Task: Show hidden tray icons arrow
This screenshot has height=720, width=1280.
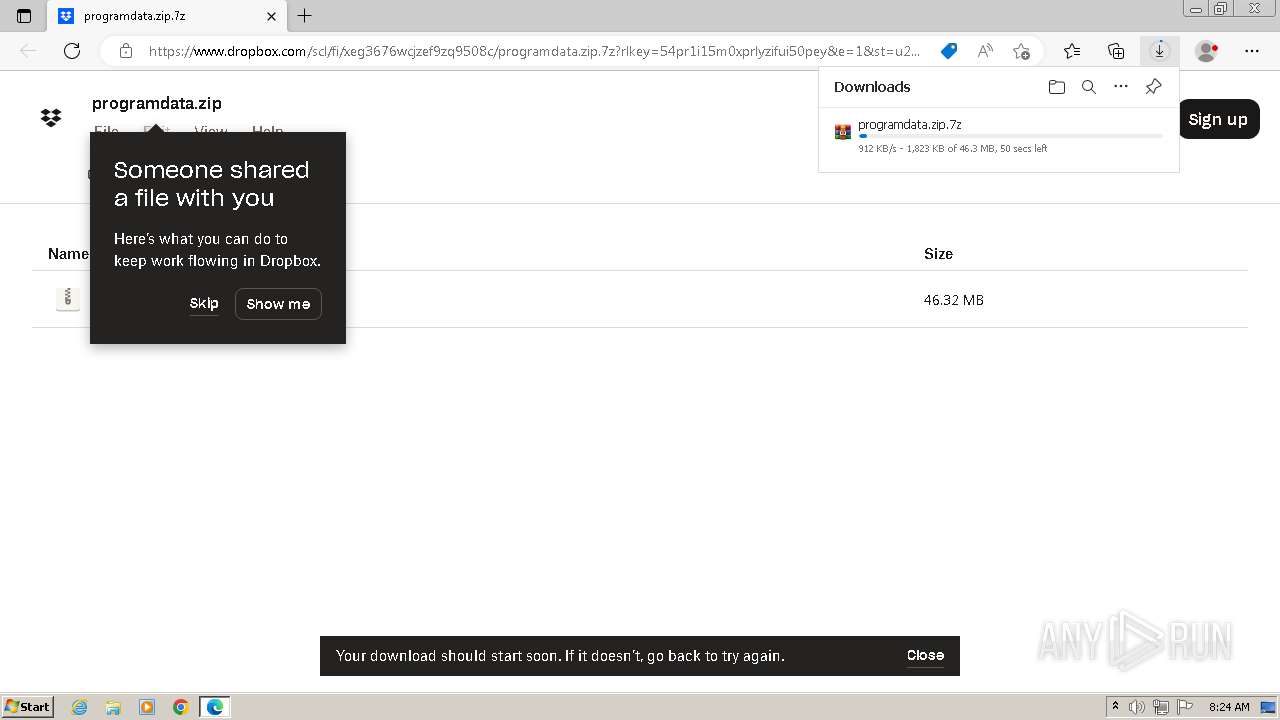Action: pyautogui.click(x=1116, y=707)
